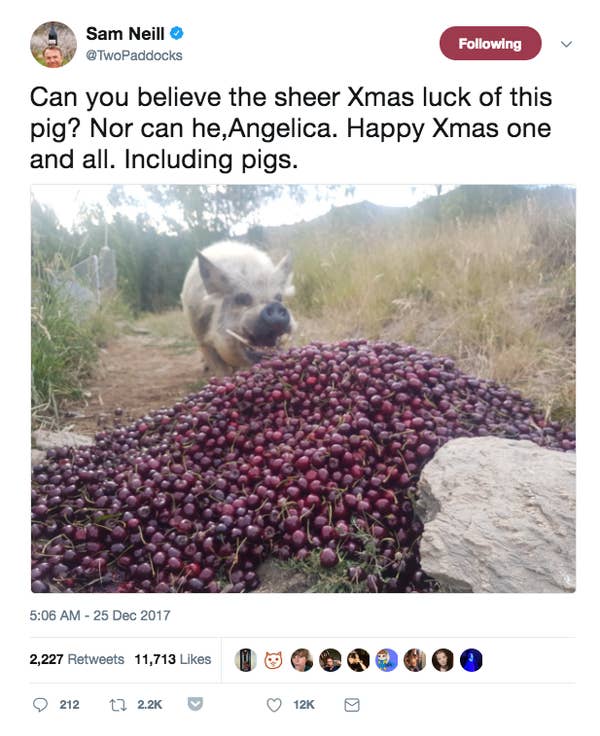Click the 12K like count
This screenshot has width=600, height=736.
(304, 705)
